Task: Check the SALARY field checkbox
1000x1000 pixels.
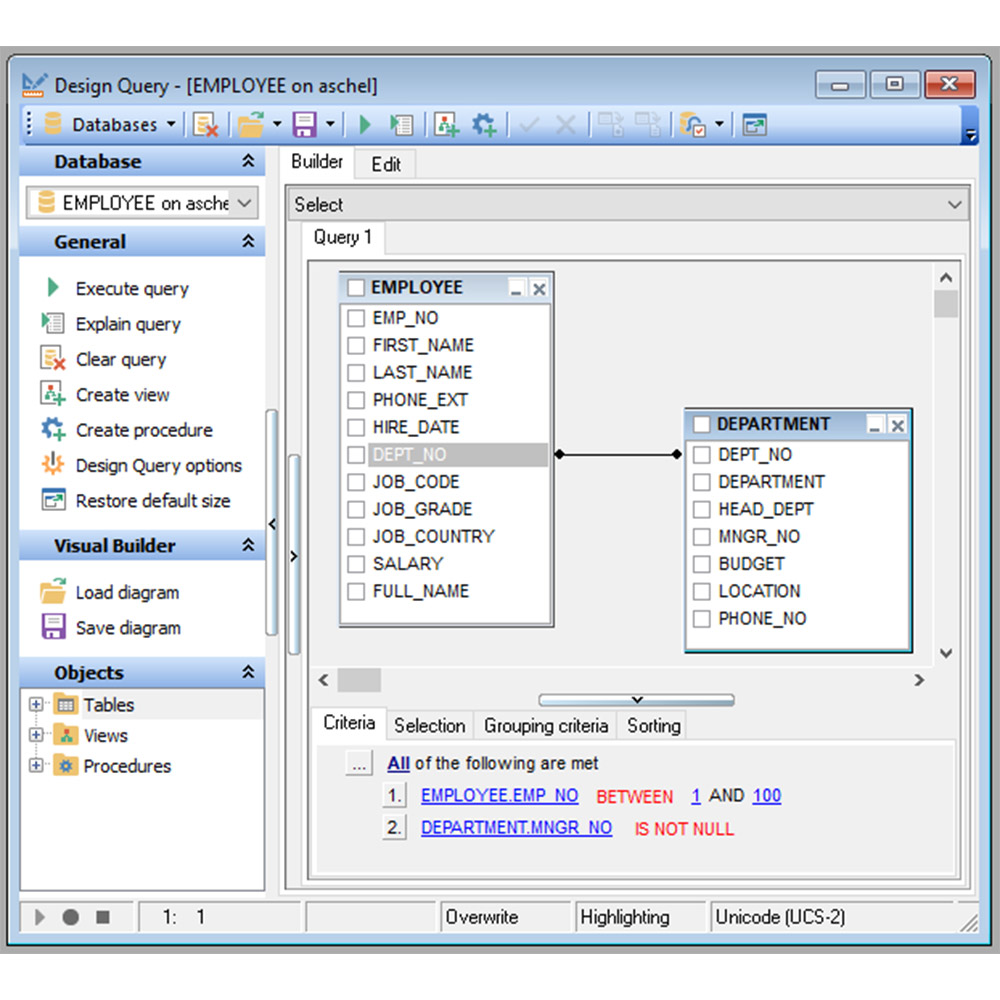Action: point(356,564)
